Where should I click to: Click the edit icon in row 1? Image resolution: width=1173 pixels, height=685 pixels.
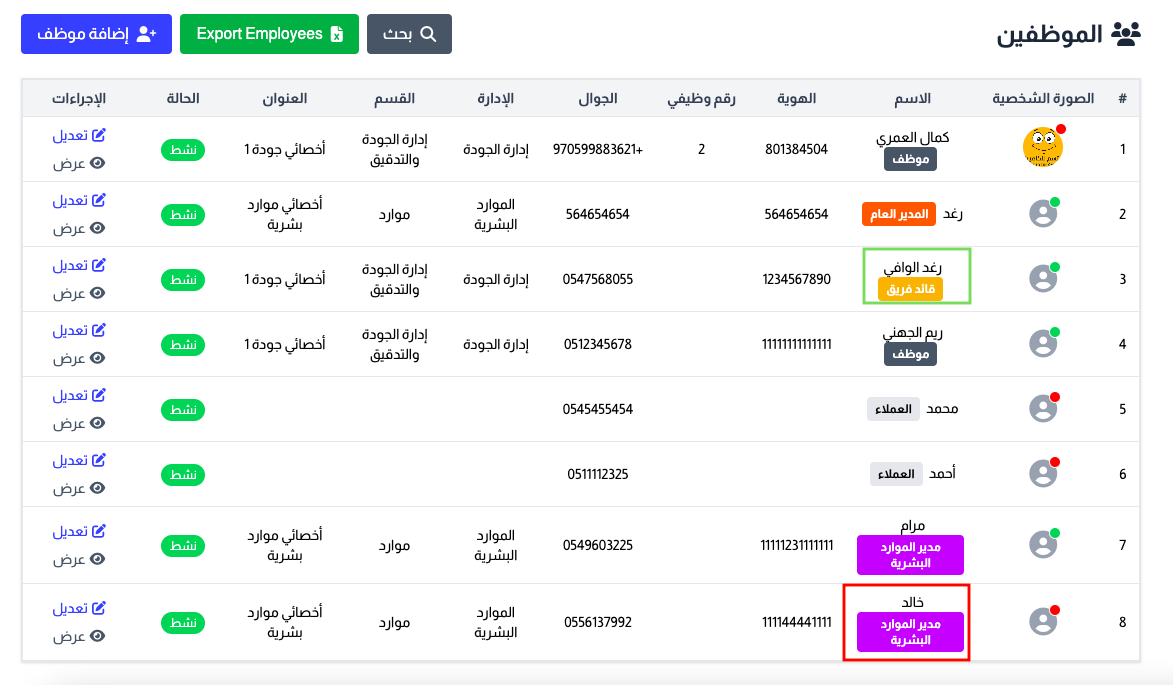99,136
